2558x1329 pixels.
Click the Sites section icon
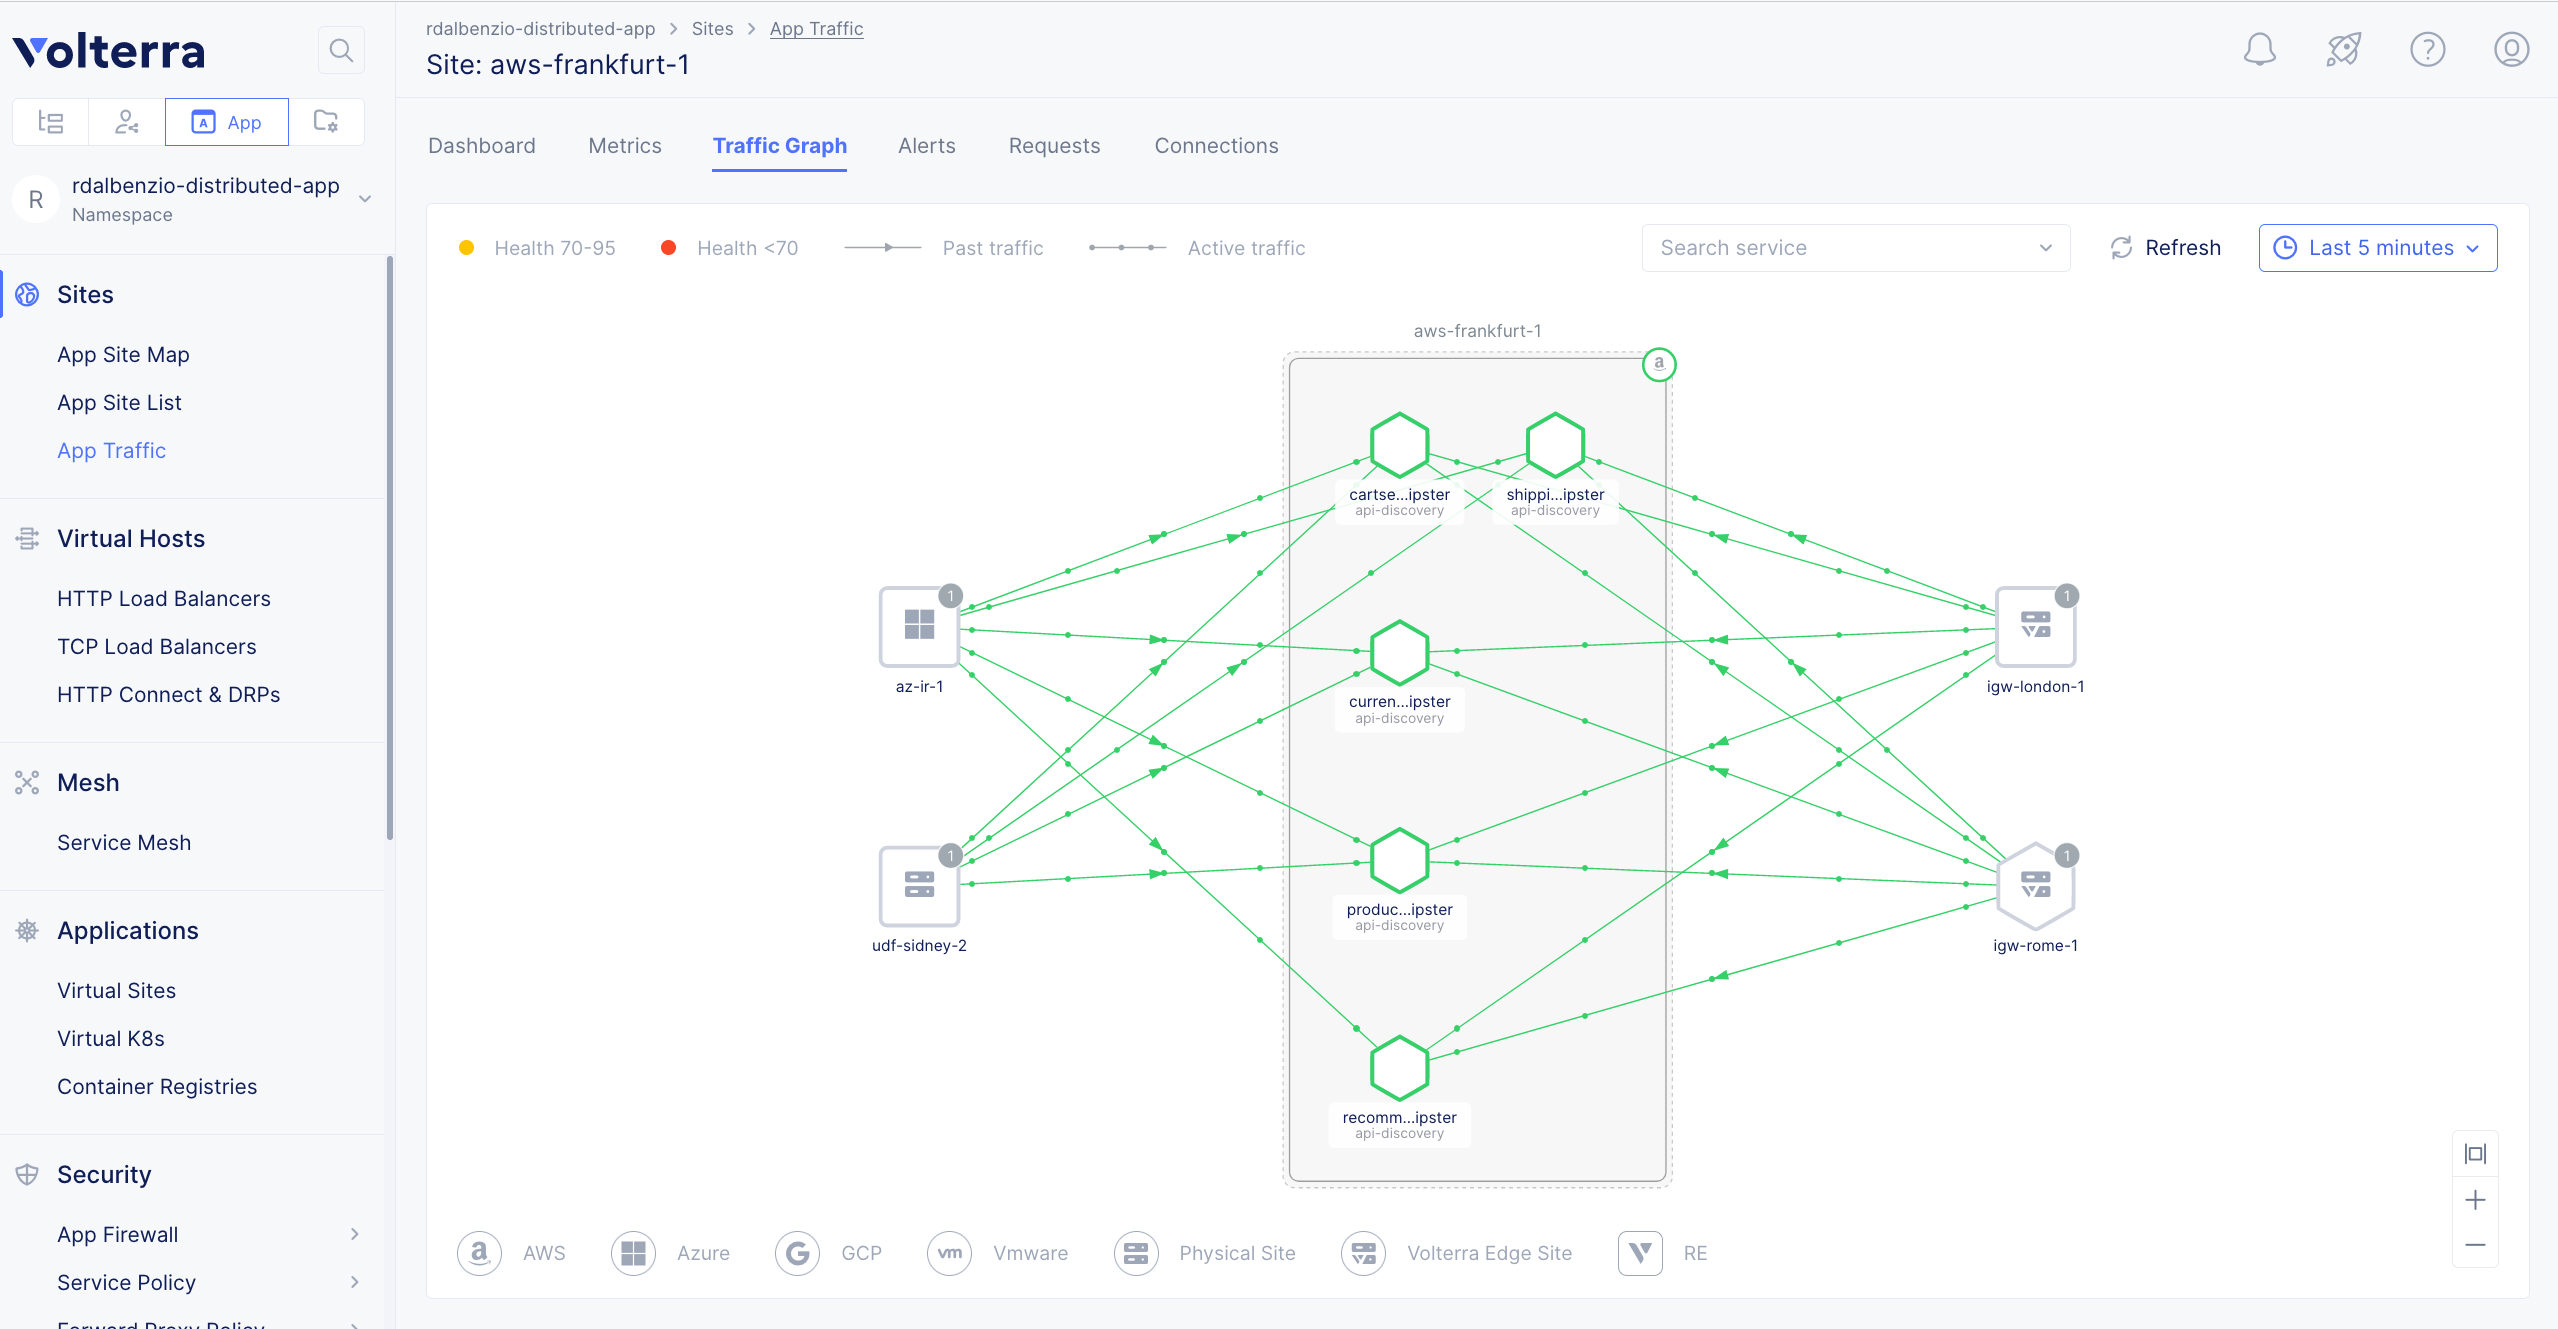[x=27, y=295]
